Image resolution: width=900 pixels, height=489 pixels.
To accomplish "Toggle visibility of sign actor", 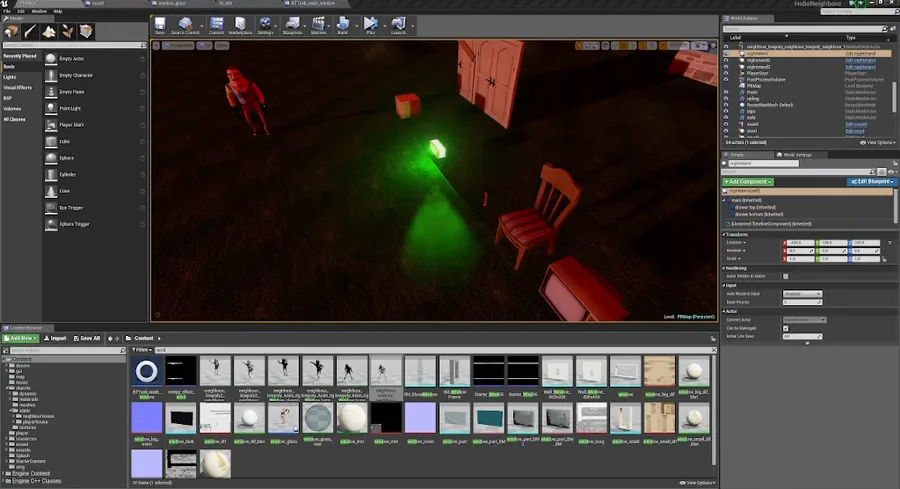I will [726, 111].
